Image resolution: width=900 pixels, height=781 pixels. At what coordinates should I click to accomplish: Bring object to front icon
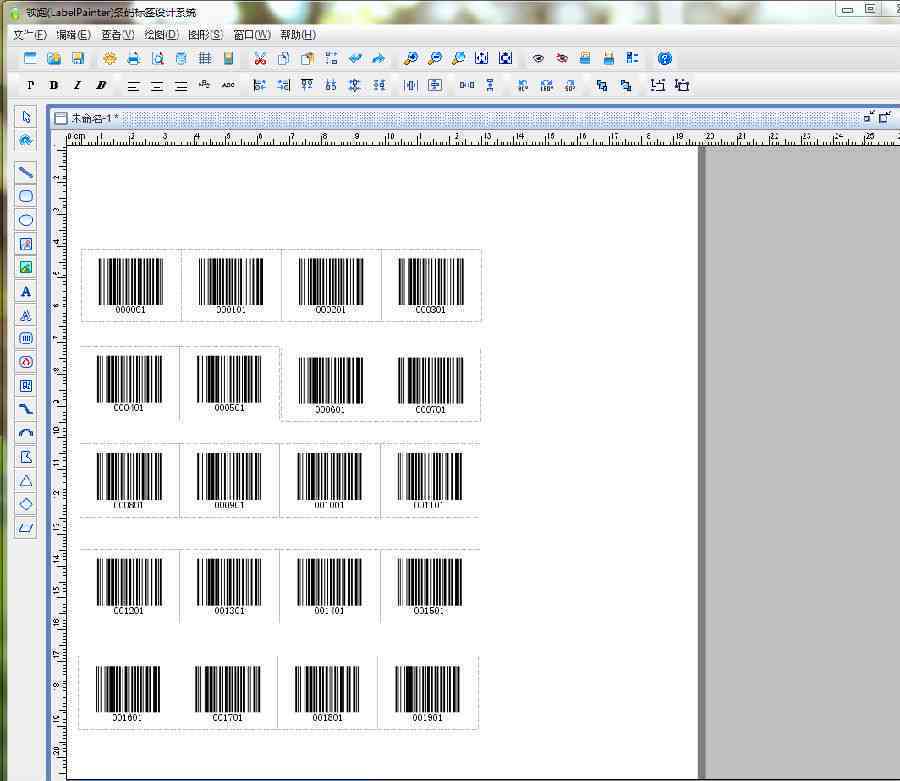tap(602, 86)
